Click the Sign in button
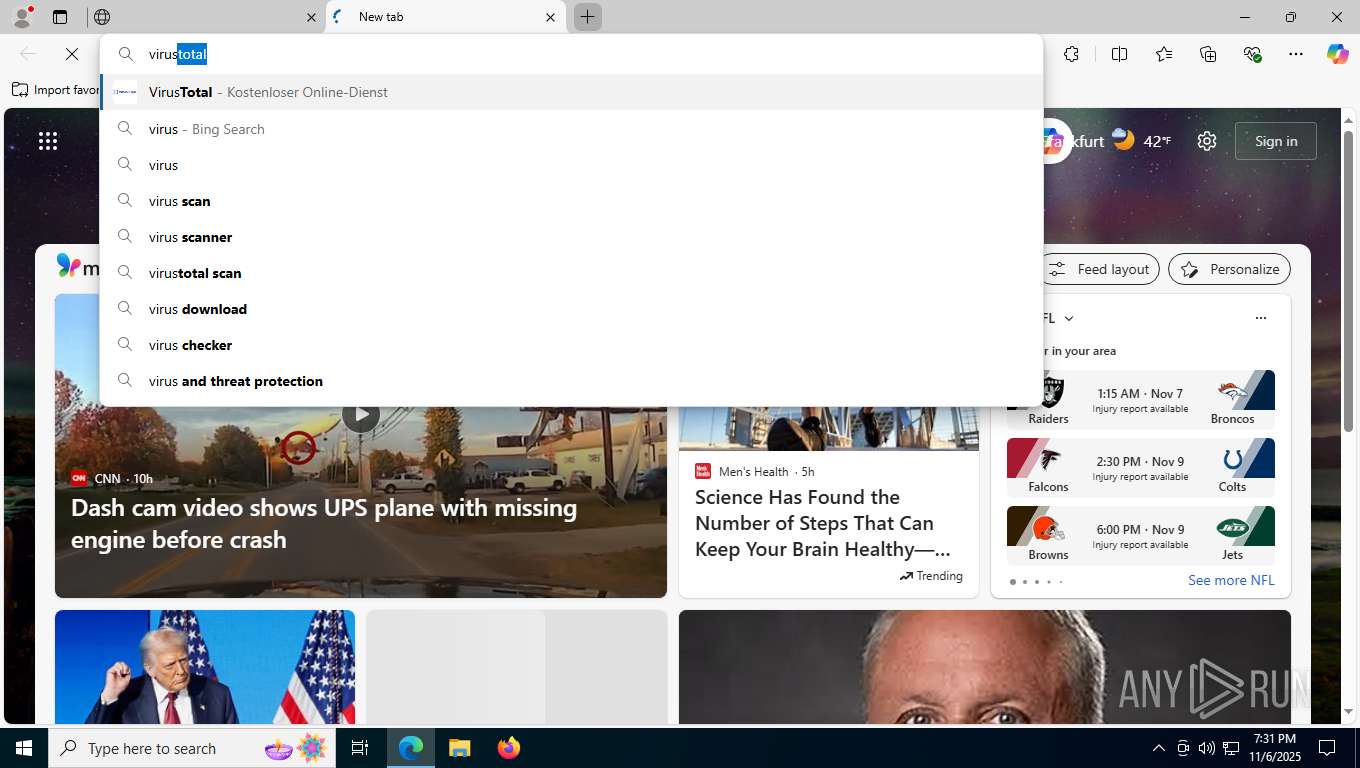The width and height of the screenshot is (1360, 768). point(1276,141)
